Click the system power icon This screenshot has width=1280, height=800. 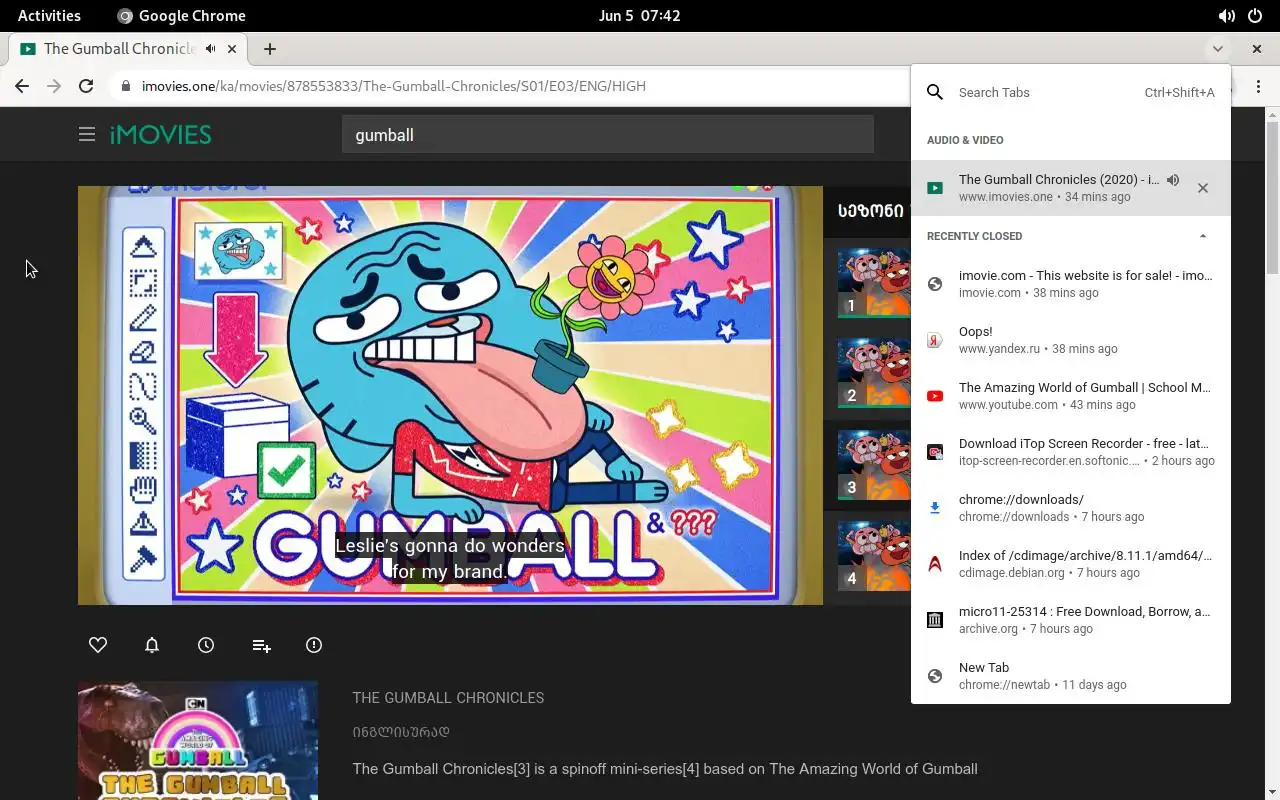[1255, 16]
